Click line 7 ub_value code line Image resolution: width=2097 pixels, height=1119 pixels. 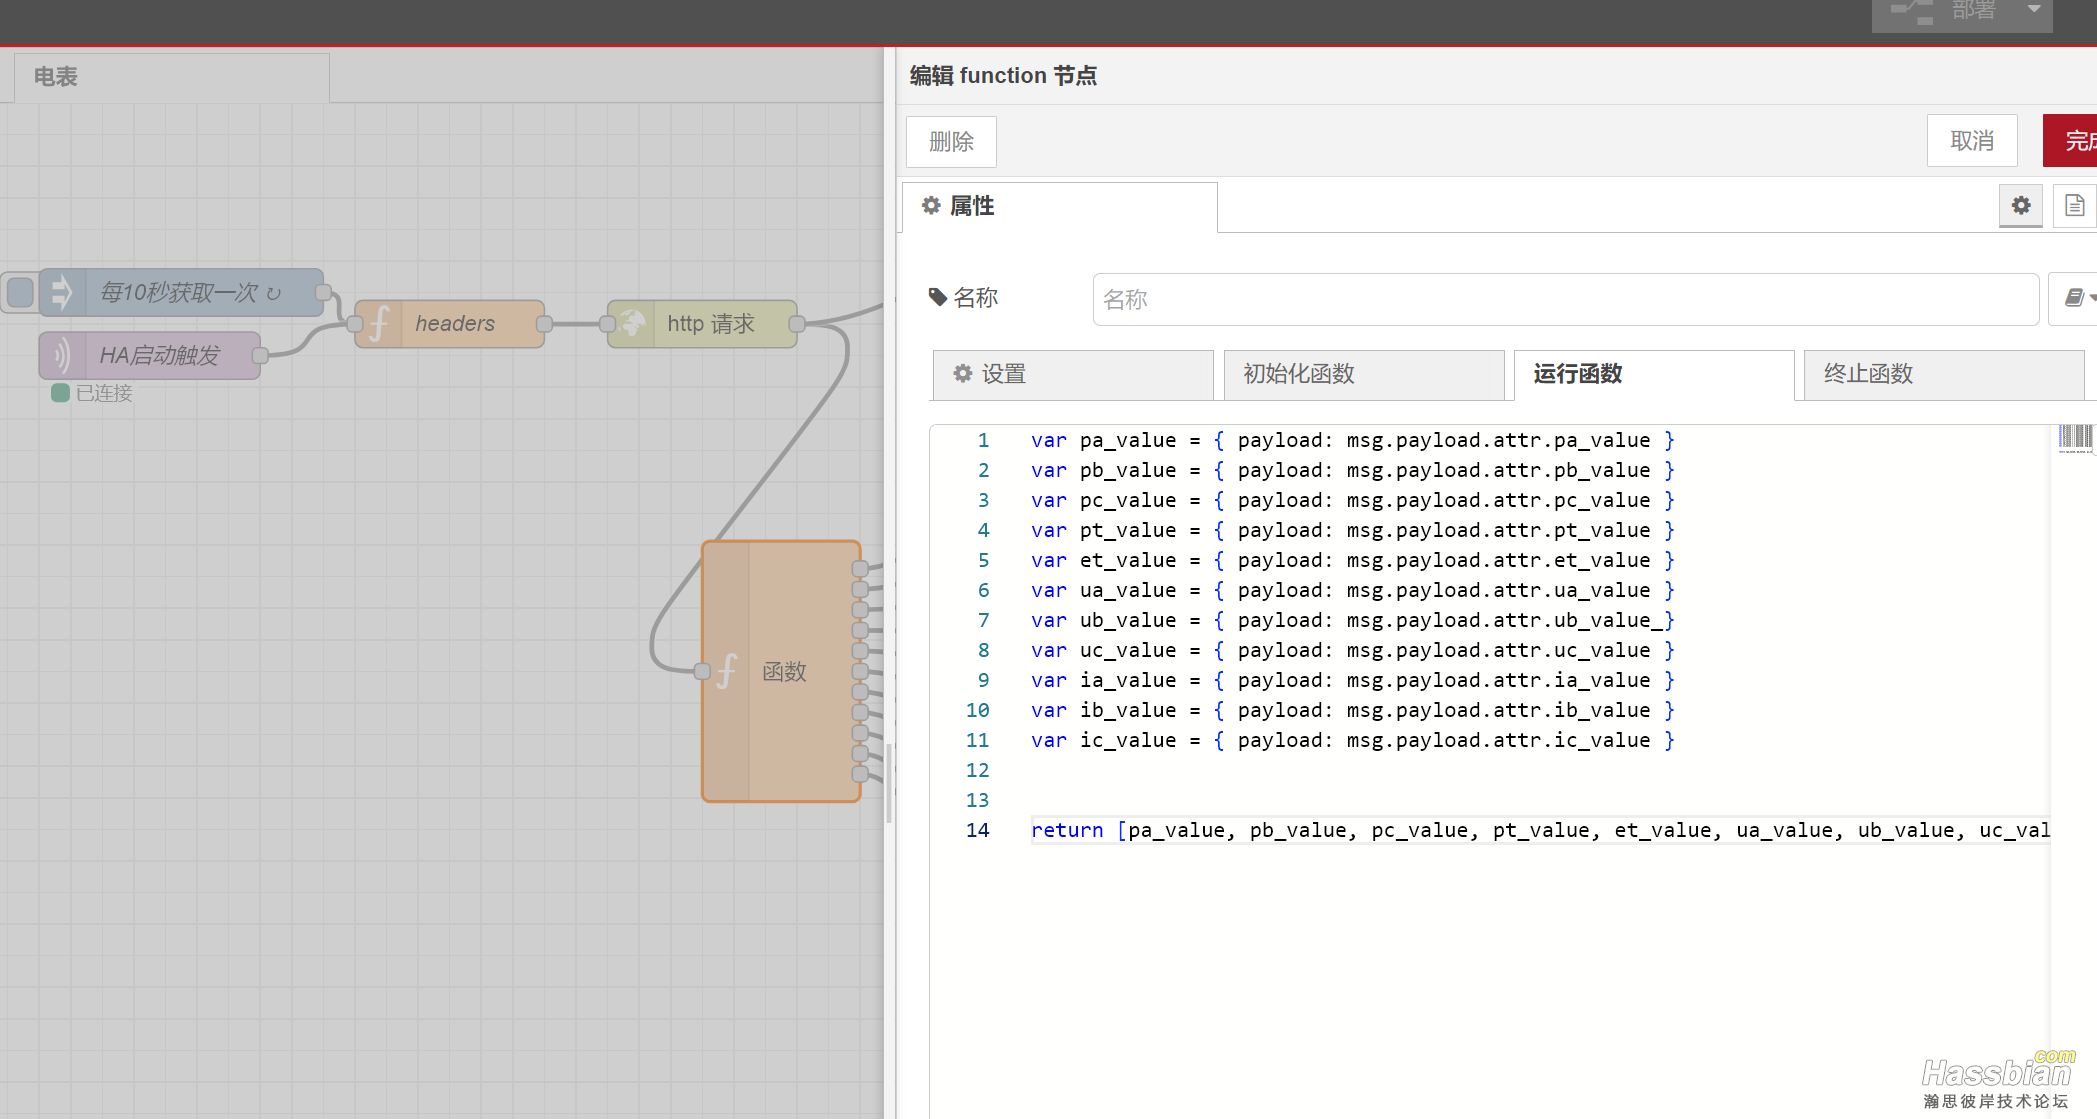[x=1353, y=620]
